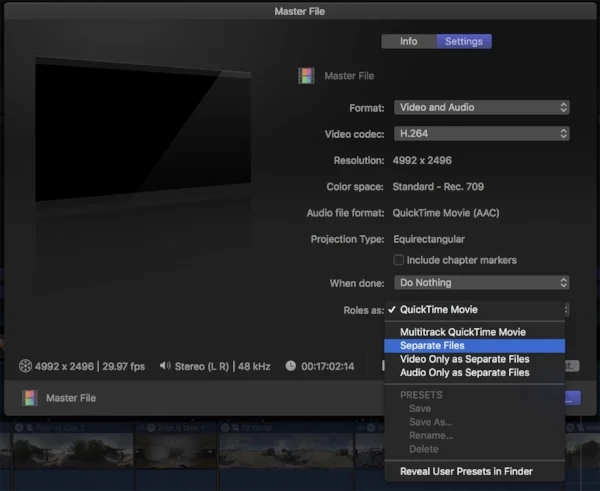Click the 360 video resolution icon

coord(25,366)
